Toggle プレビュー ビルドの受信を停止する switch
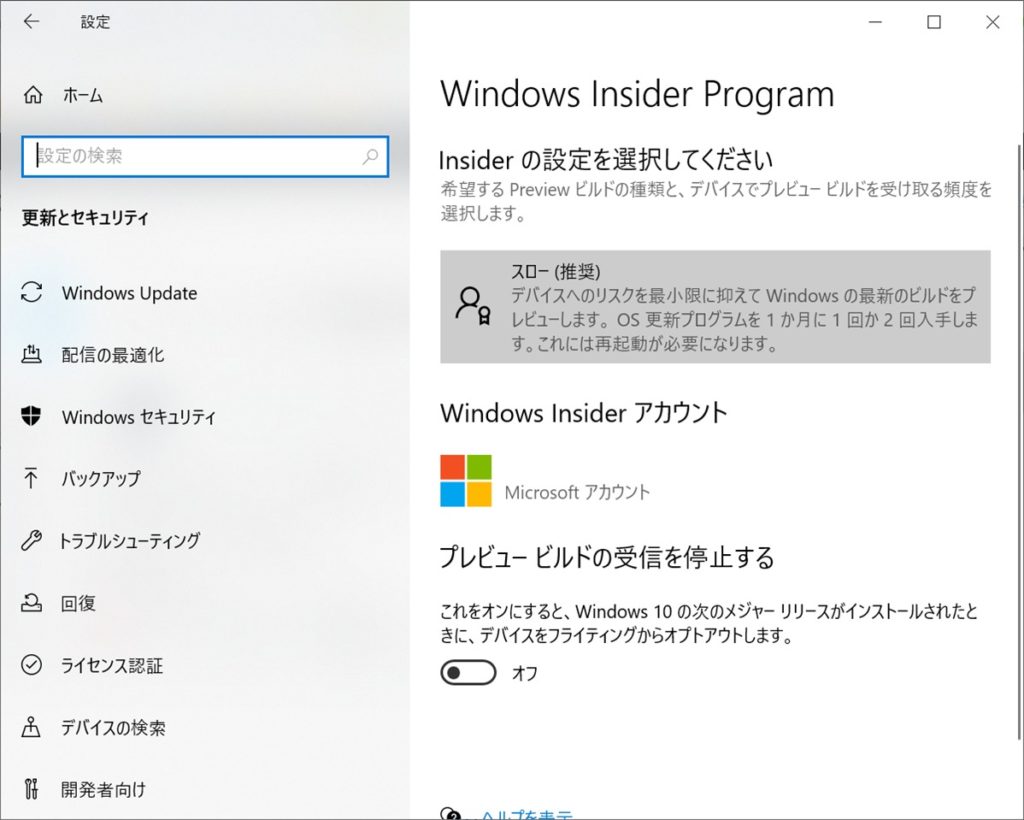This screenshot has width=1024, height=820. tap(468, 672)
